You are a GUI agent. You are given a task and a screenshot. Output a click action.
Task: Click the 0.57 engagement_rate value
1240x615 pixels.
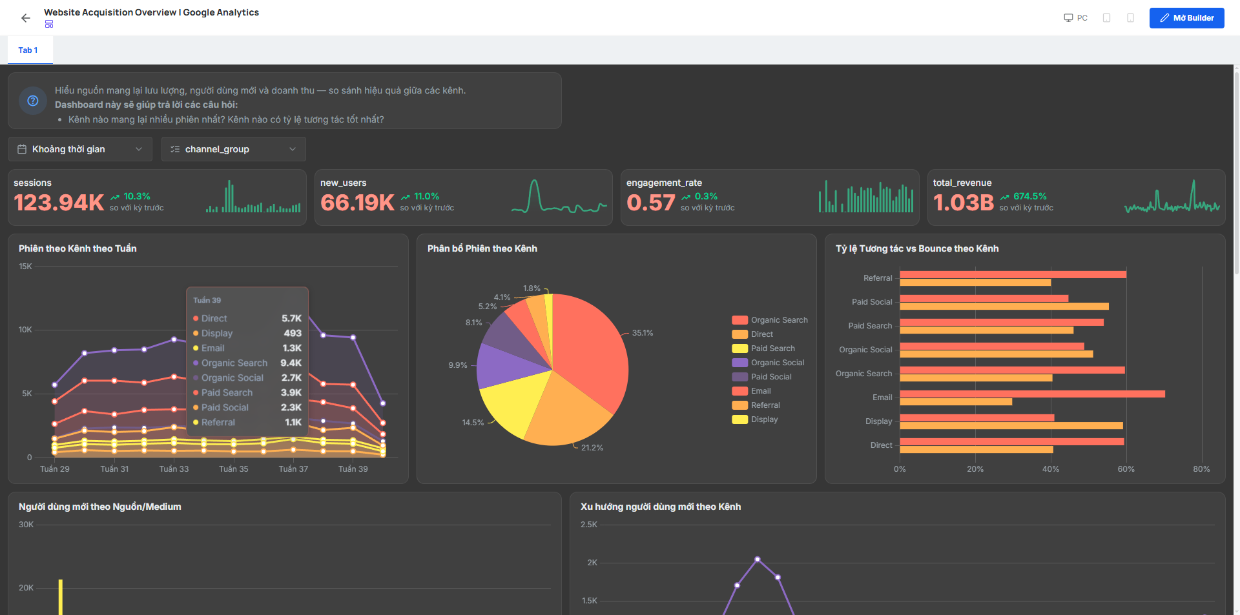tap(651, 203)
